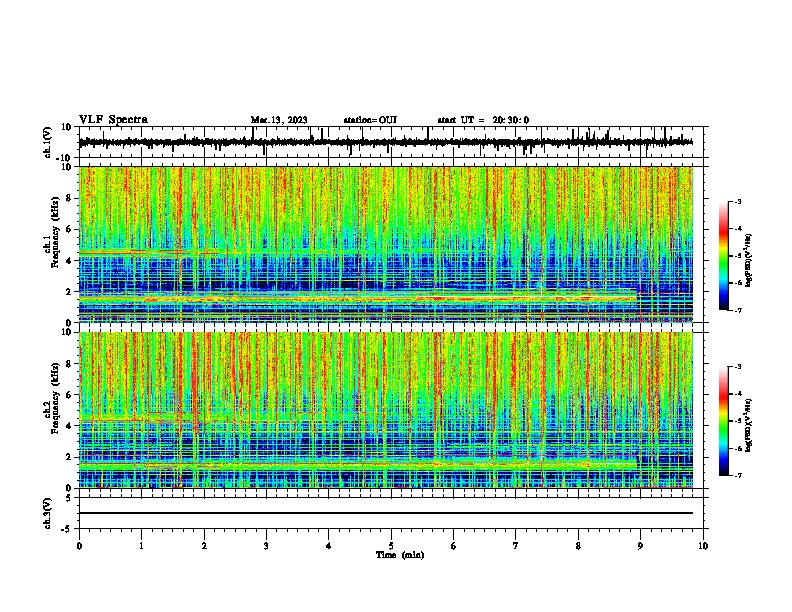The image size is (792, 612).
Task: Click the ch.3(V) axis label
Action: [48, 514]
